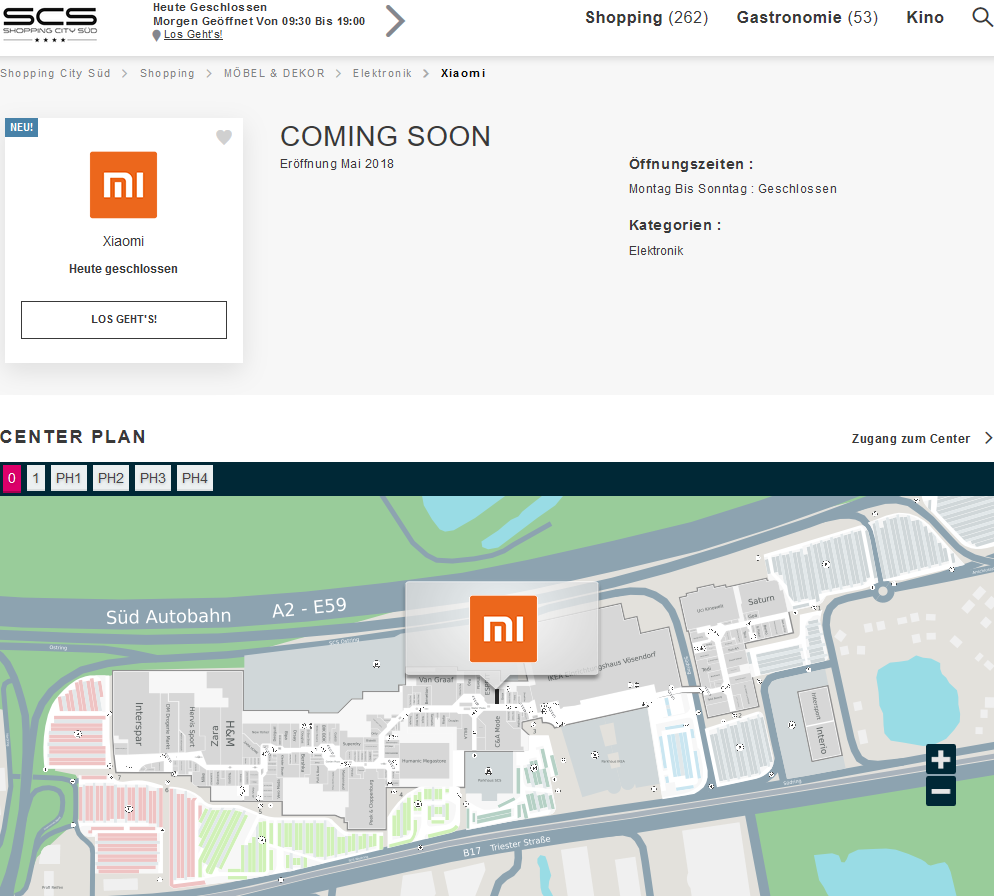The image size is (994, 896).
Task: Click the NEU! badge on the store card
Action: tap(22, 127)
